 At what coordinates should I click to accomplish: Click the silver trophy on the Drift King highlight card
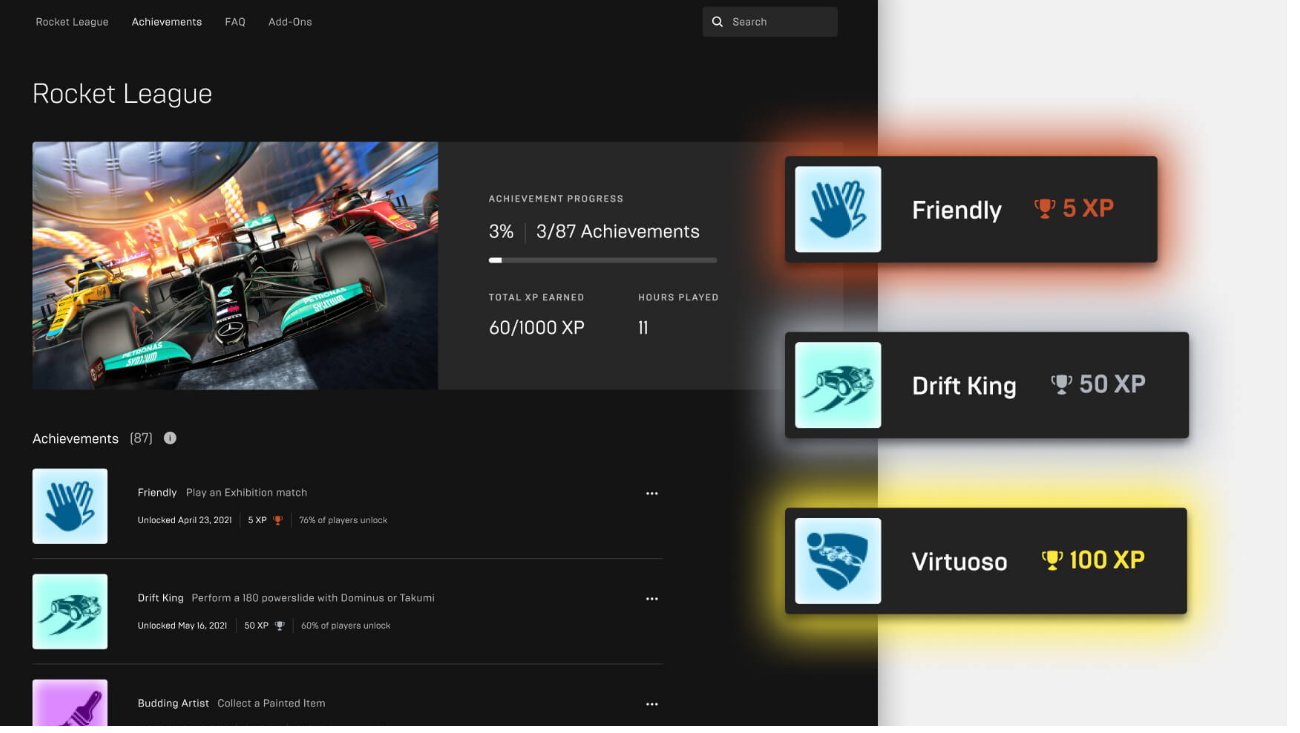pyautogui.click(x=1061, y=384)
